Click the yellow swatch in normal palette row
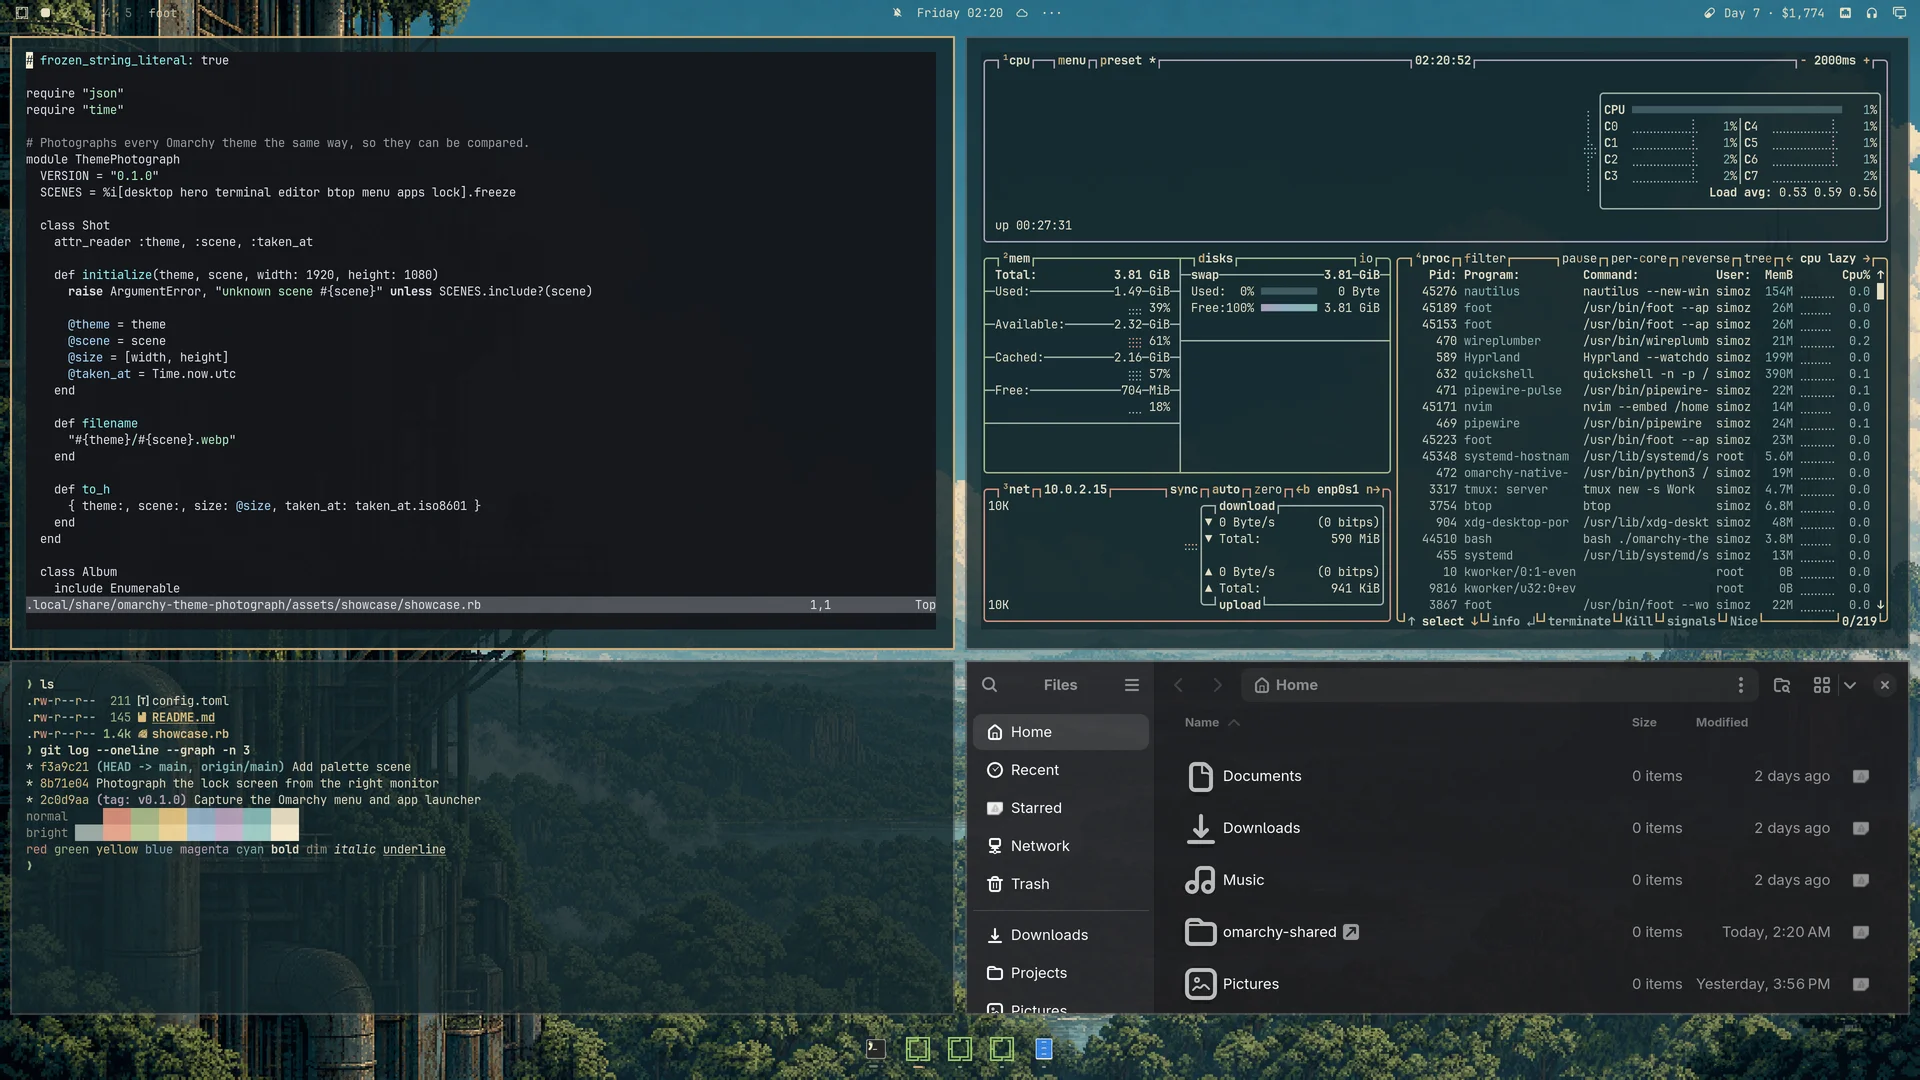This screenshot has height=1080, width=1920. click(173, 816)
